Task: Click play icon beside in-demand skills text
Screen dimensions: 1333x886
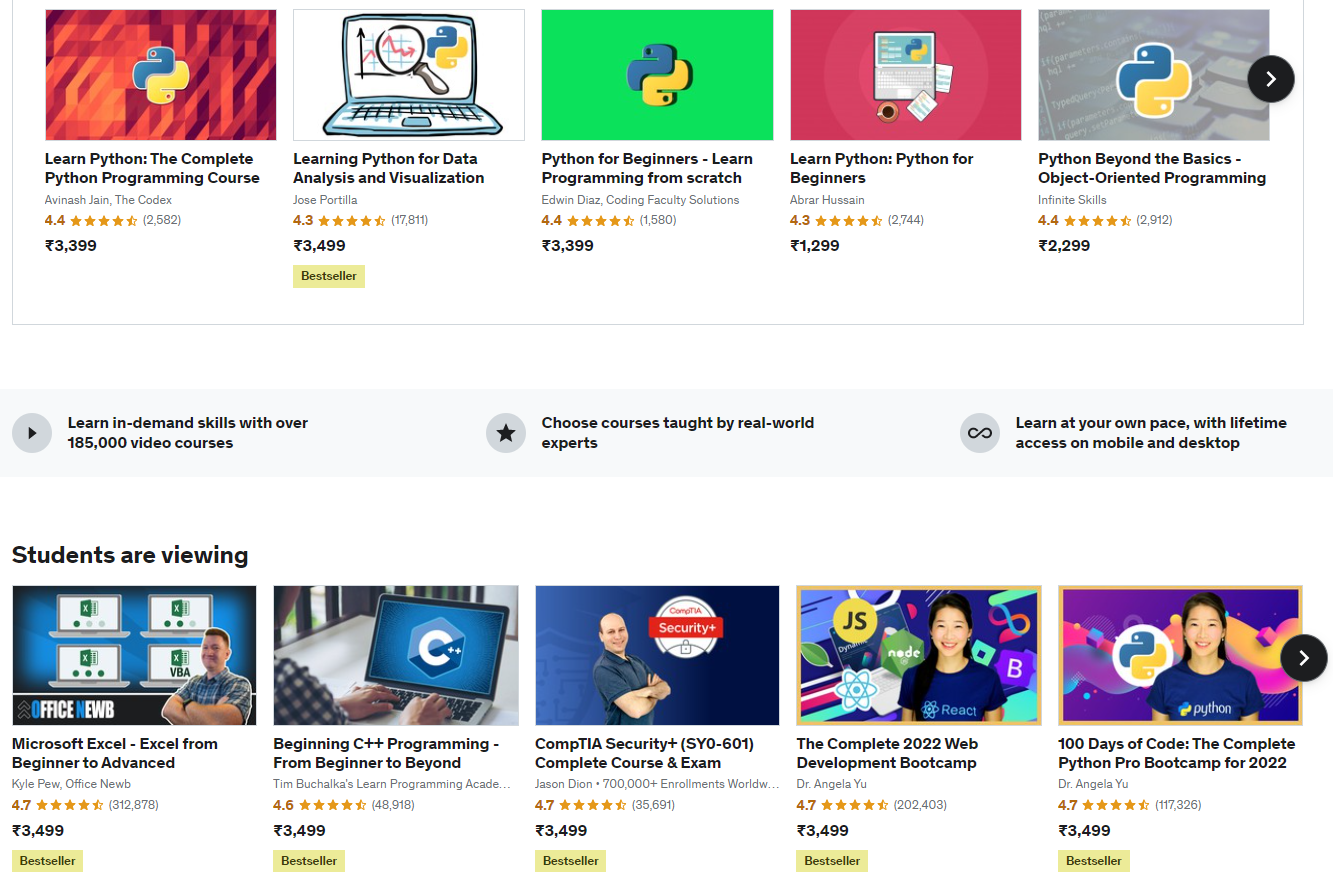Action: point(32,433)
